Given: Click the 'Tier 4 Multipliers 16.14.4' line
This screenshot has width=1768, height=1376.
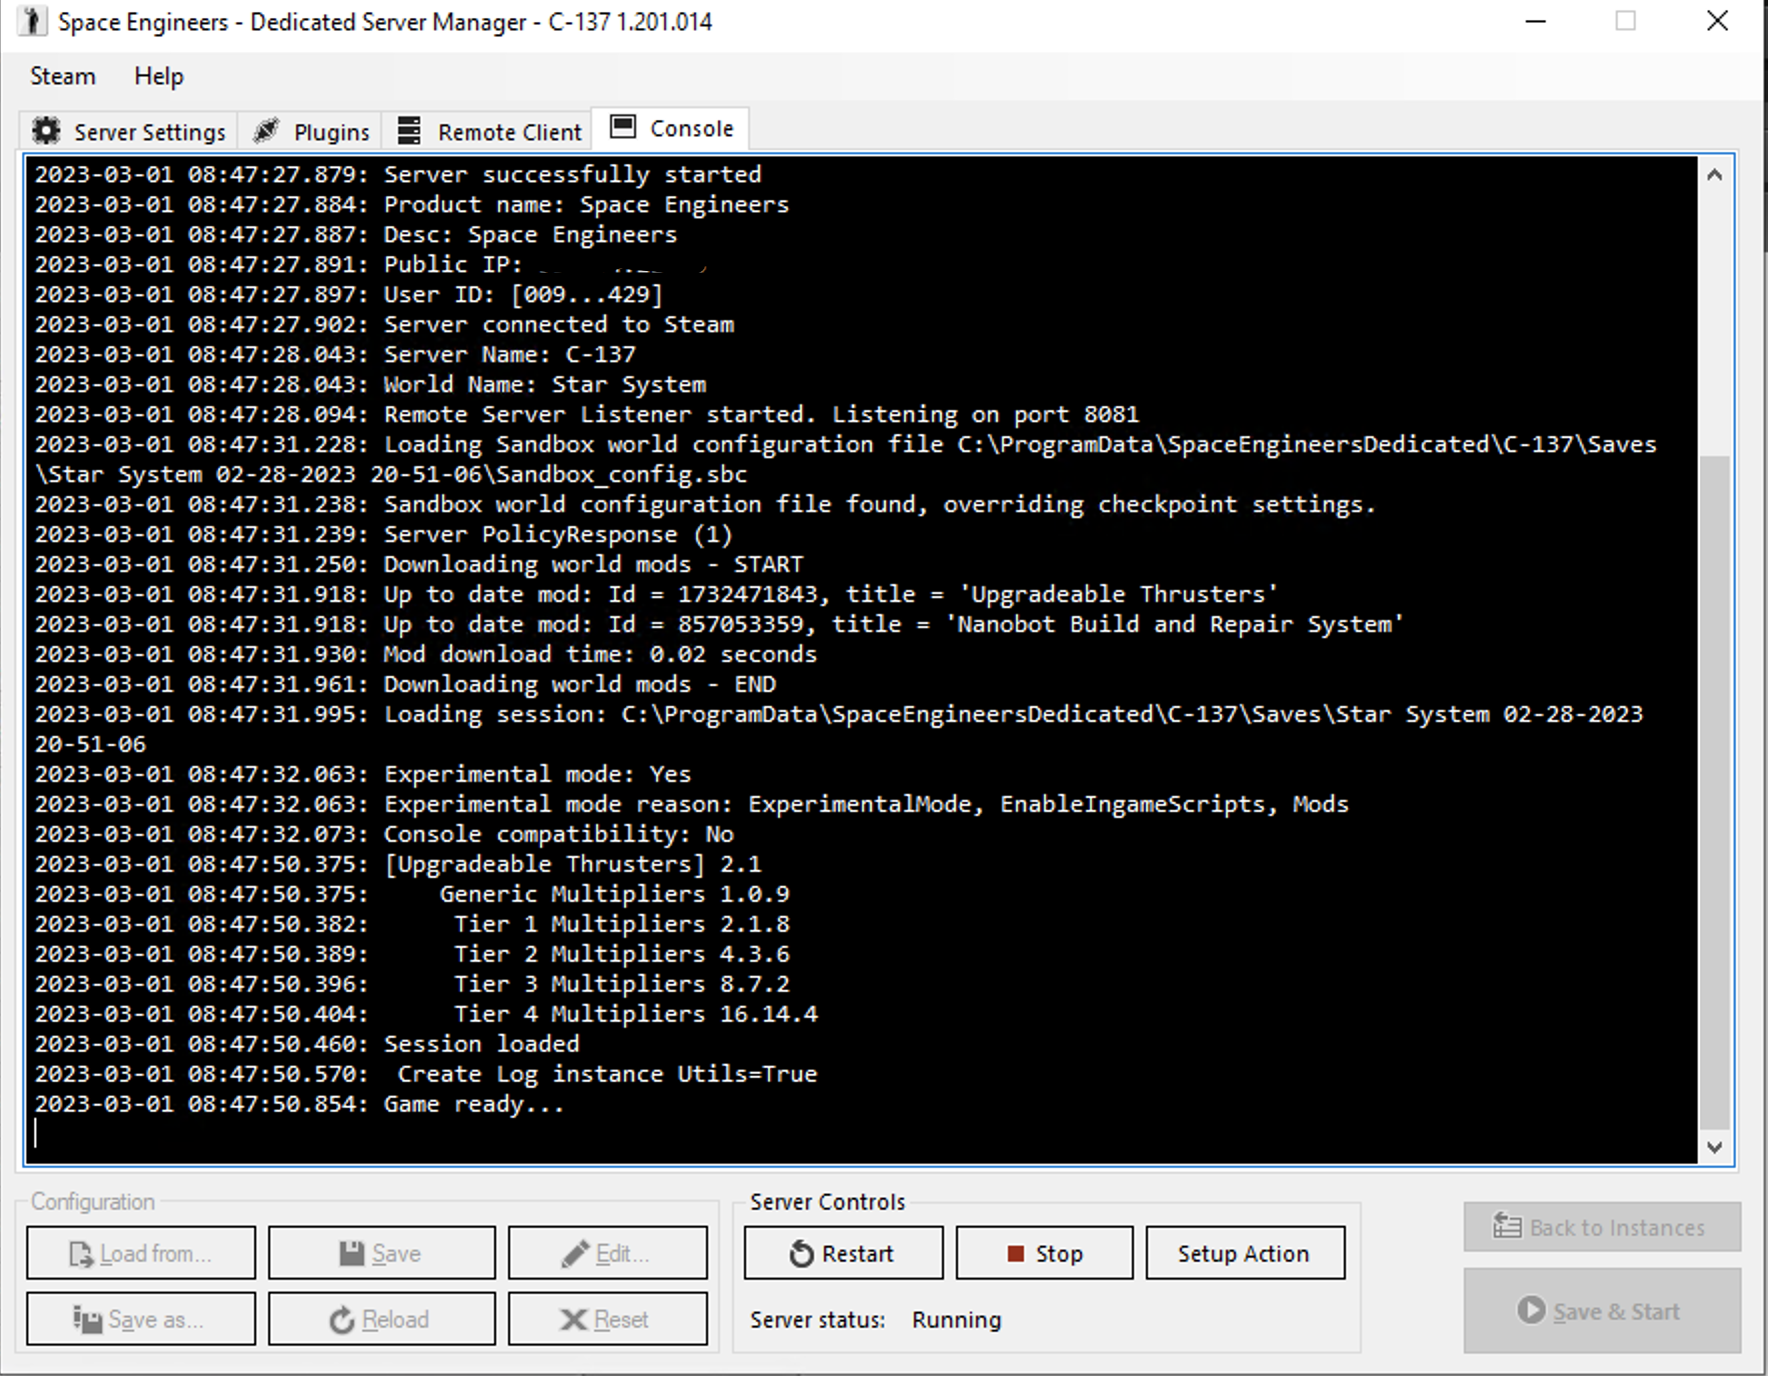Looking at the screenshot, I should 426,1014.
